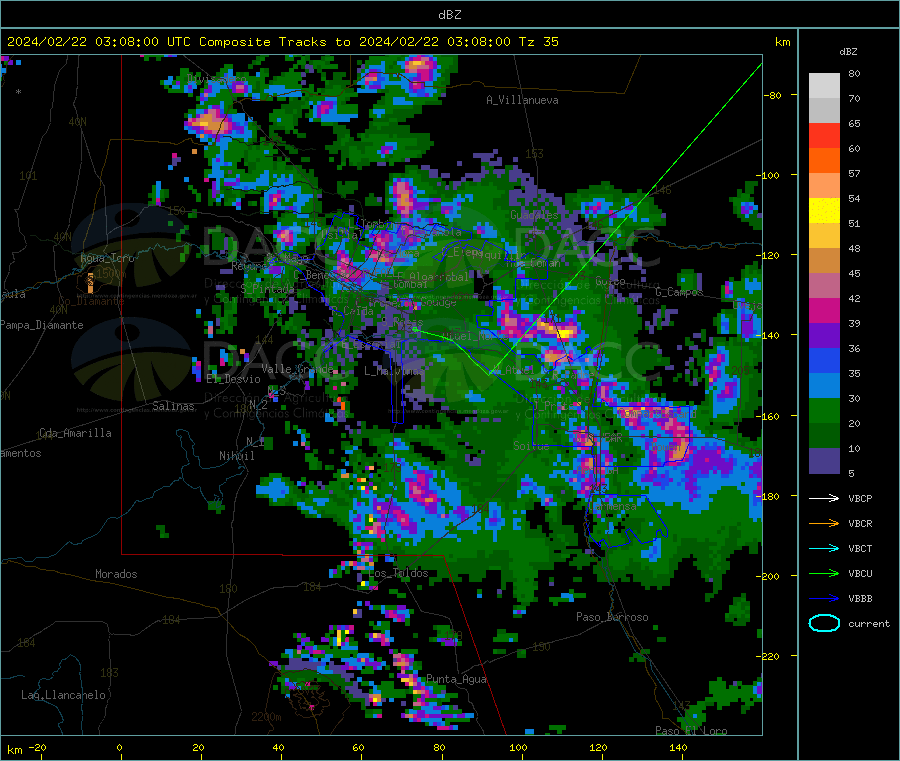Click the cyan 'current' ellipse in legend
900x761 pixels.
point(824,623)
